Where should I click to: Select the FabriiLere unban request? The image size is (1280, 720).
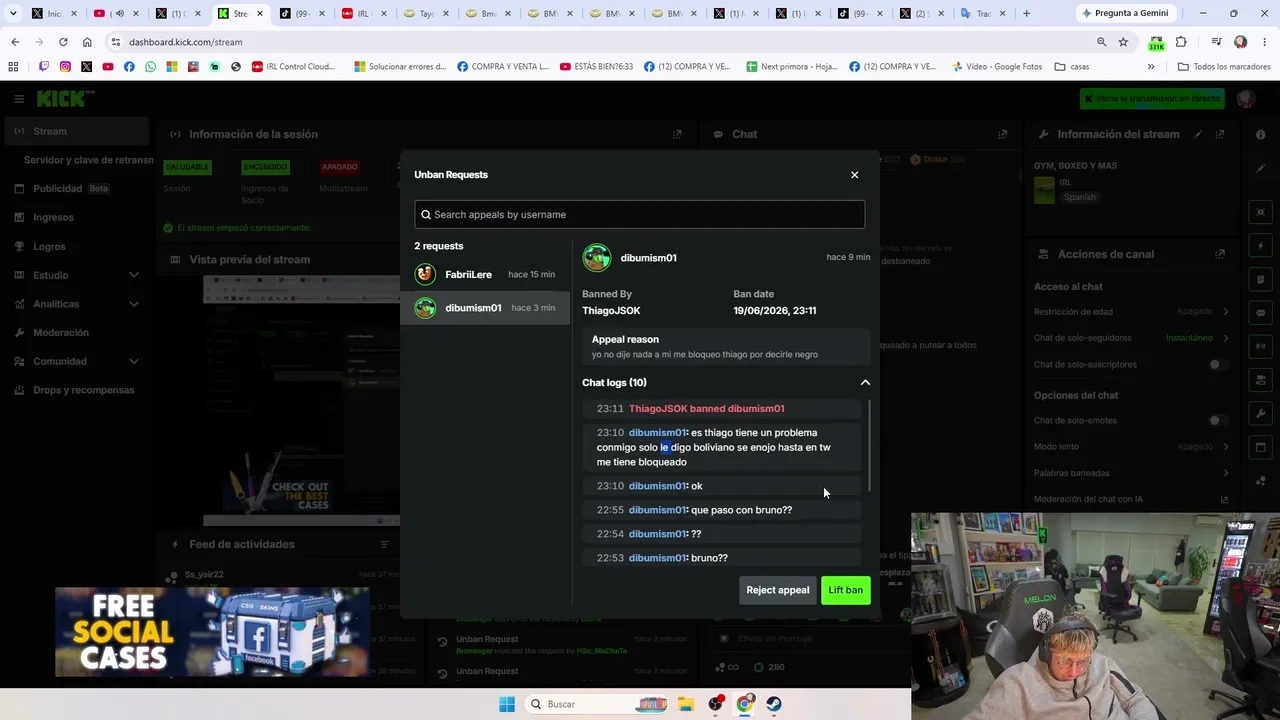point(485,274)
